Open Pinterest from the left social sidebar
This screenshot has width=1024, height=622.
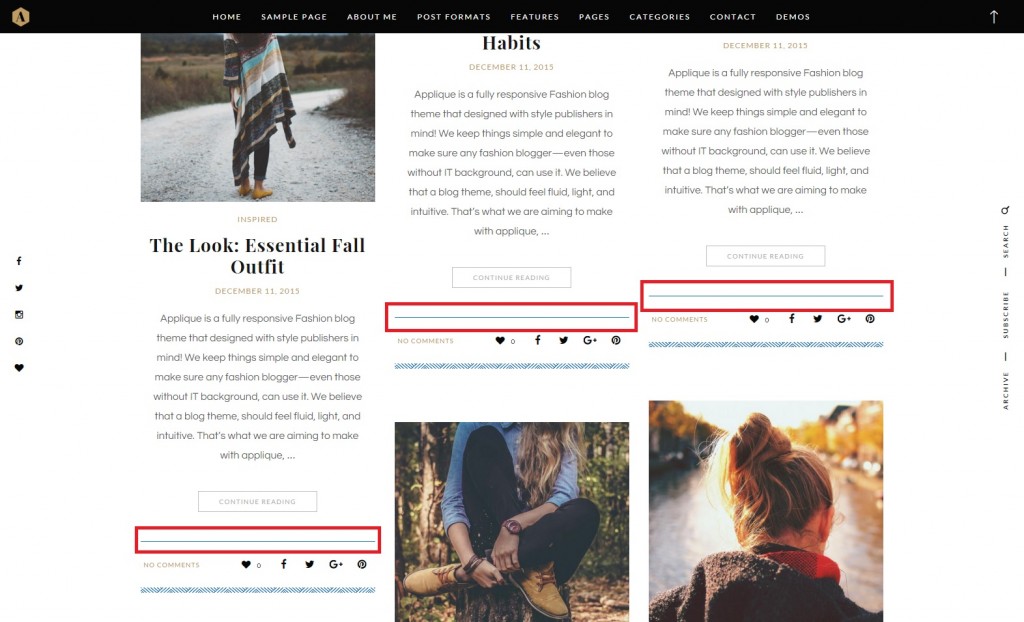pos(19,341)
